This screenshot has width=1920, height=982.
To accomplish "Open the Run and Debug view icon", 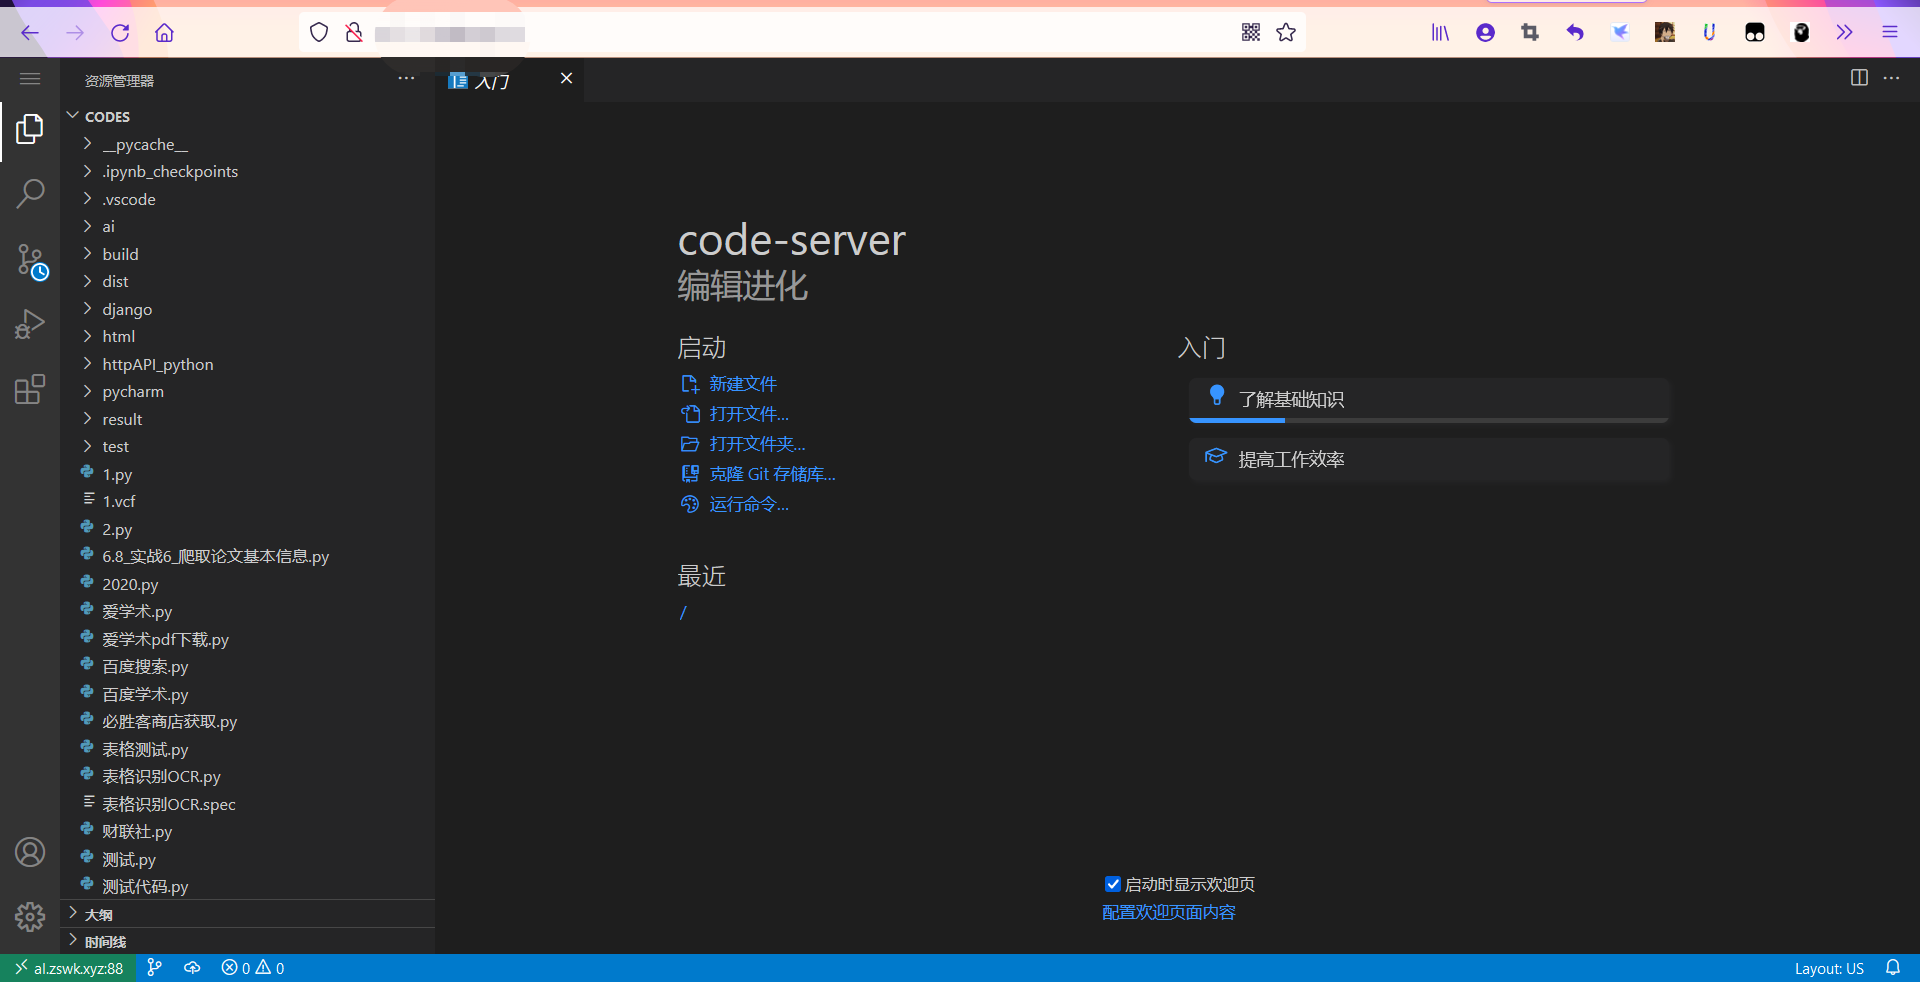I will tap(30, 324).
